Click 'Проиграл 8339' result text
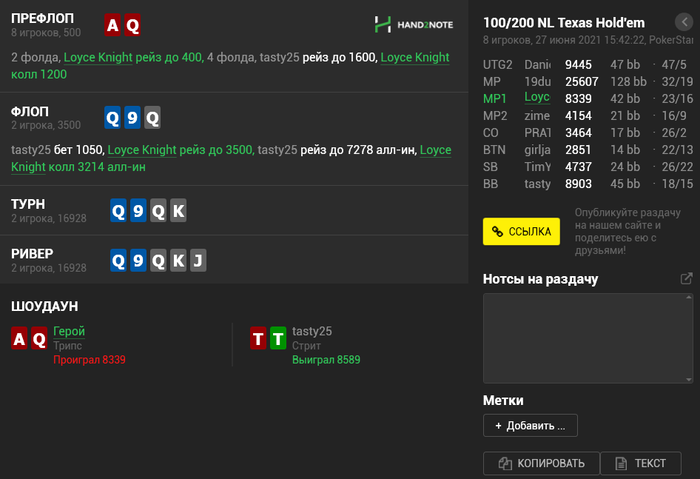 [89, 360]
